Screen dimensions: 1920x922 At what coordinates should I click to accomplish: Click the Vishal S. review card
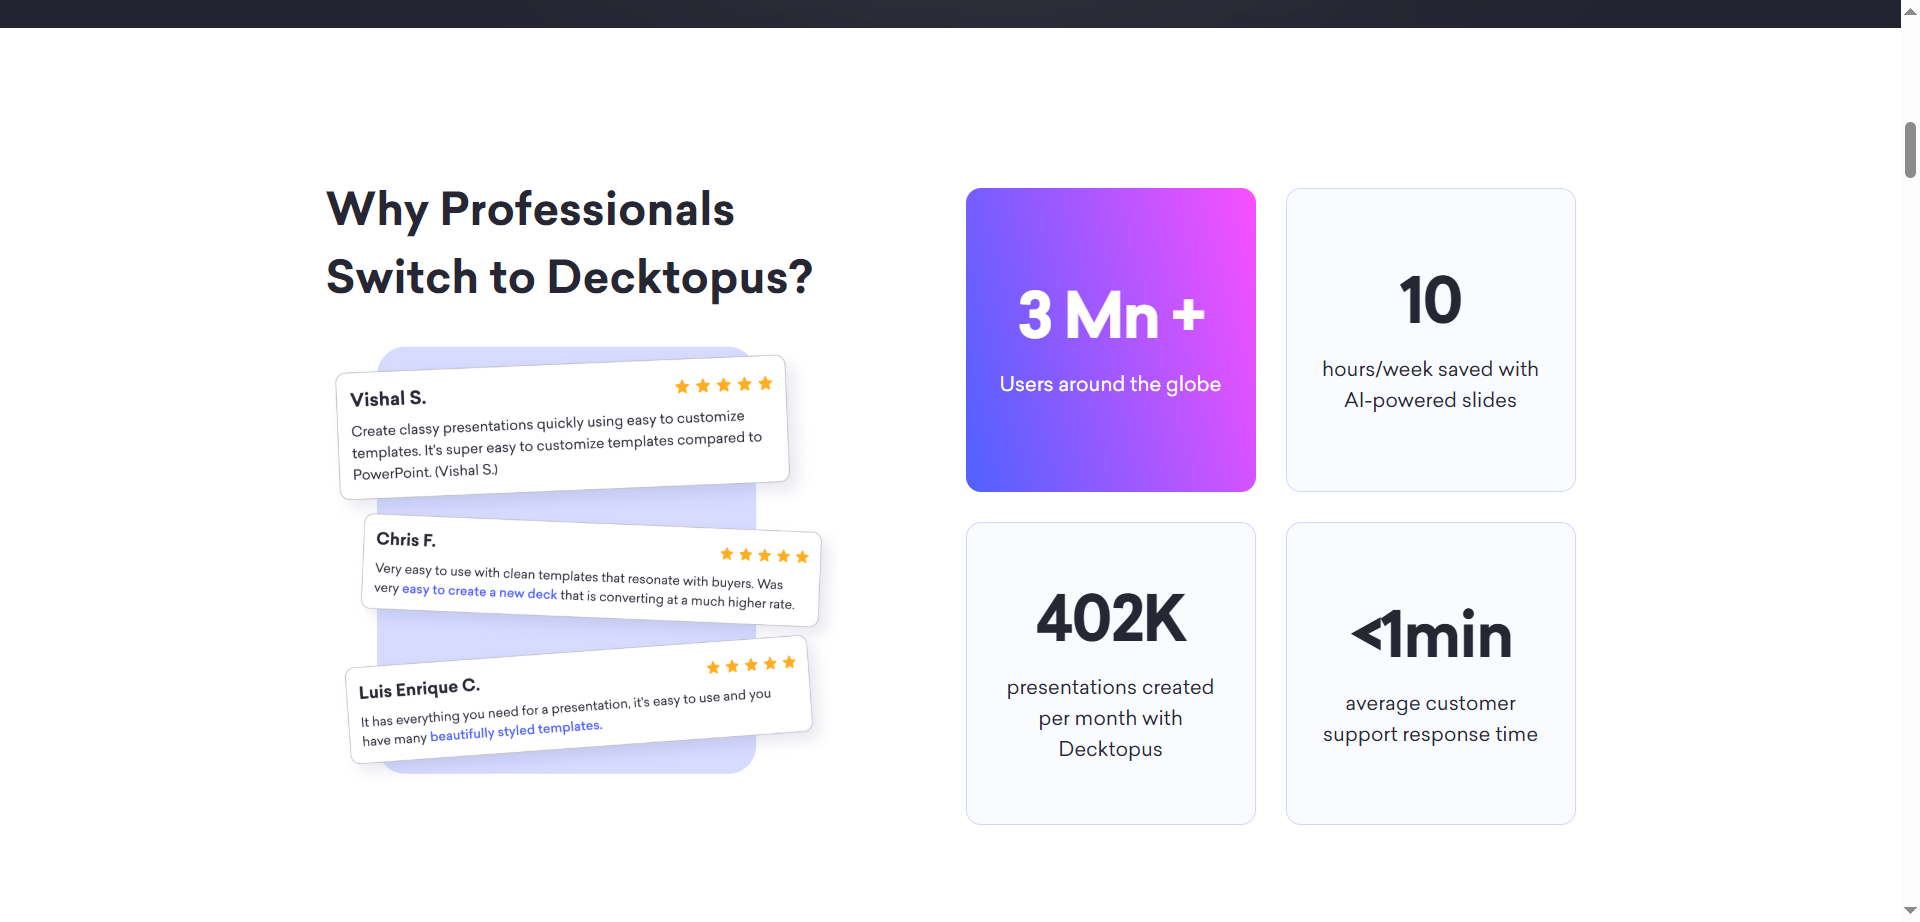click(563, 427)
